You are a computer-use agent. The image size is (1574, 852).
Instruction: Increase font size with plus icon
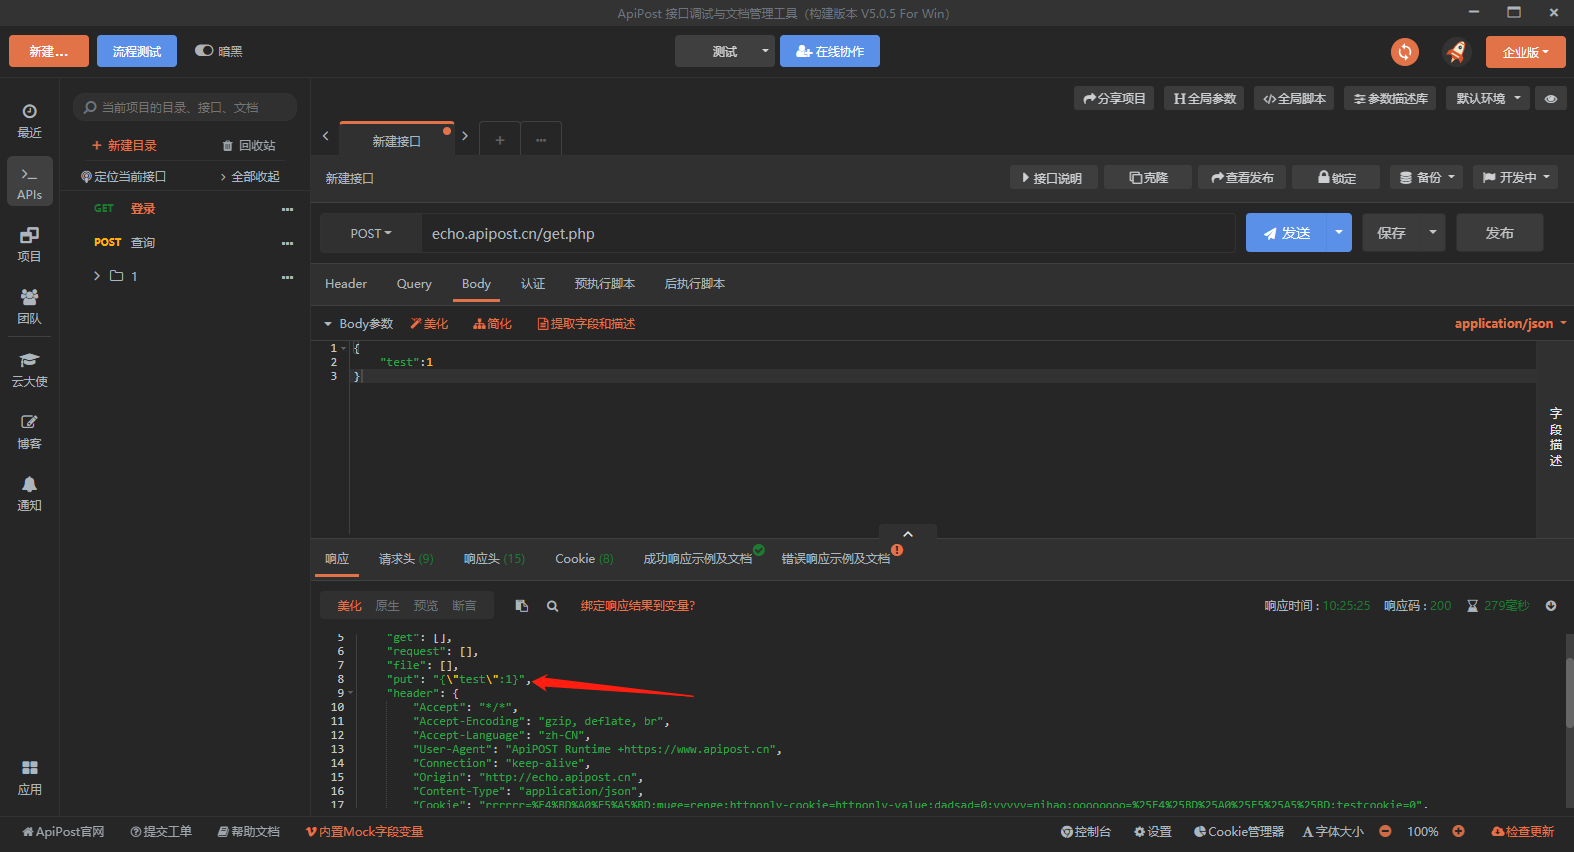click(1458, 831)
